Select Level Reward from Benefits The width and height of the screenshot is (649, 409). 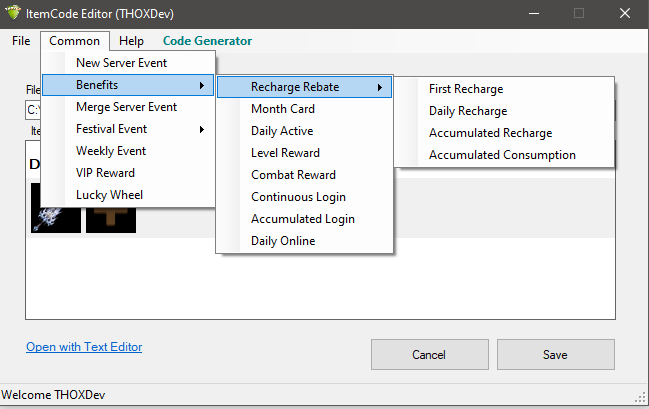click(x=285, y=153)
